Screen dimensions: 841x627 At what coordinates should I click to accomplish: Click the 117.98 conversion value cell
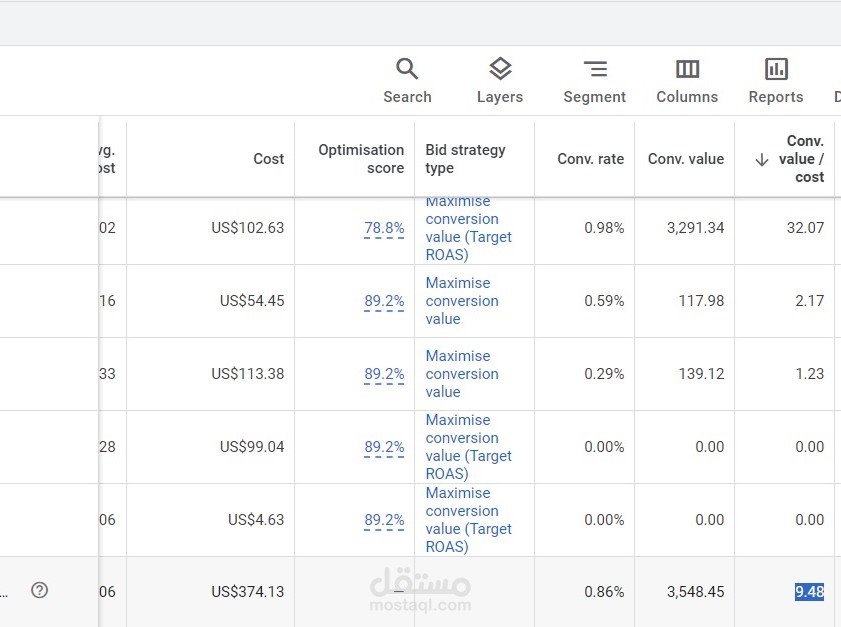pos(701,301)
